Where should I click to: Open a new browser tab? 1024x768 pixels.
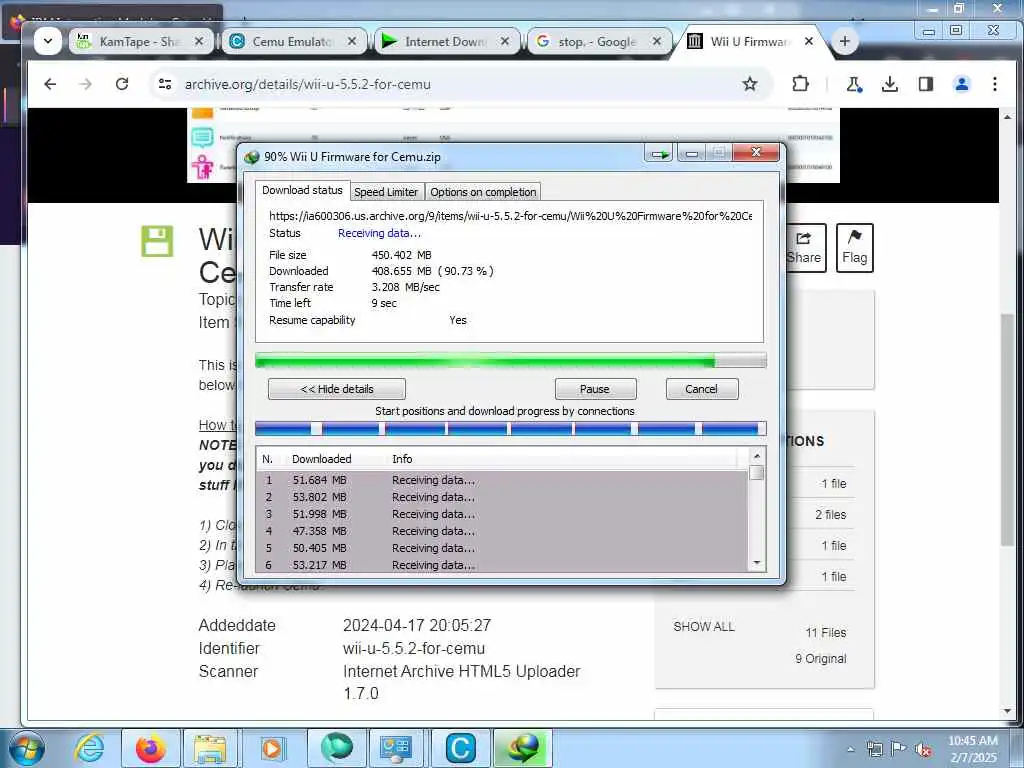point(844,41)
